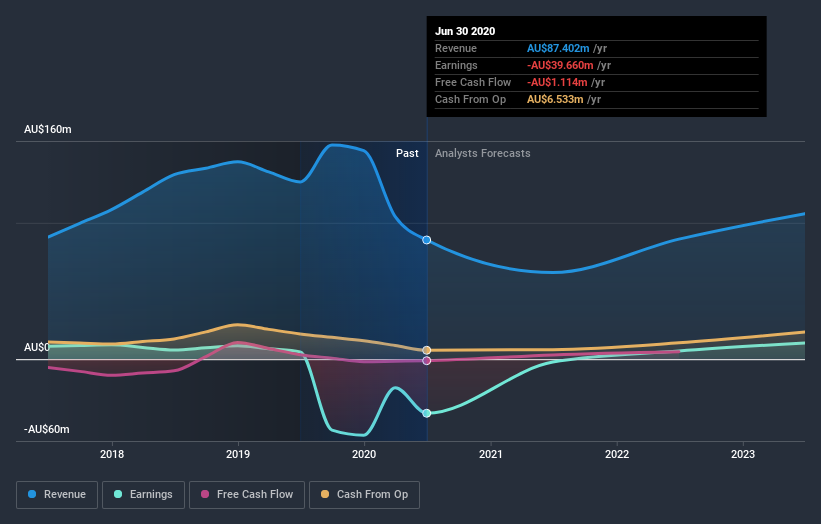Screen dimensions: 821x524
Task: Click the Revenue row label in the tooltip
Action: tap(456, 48)
